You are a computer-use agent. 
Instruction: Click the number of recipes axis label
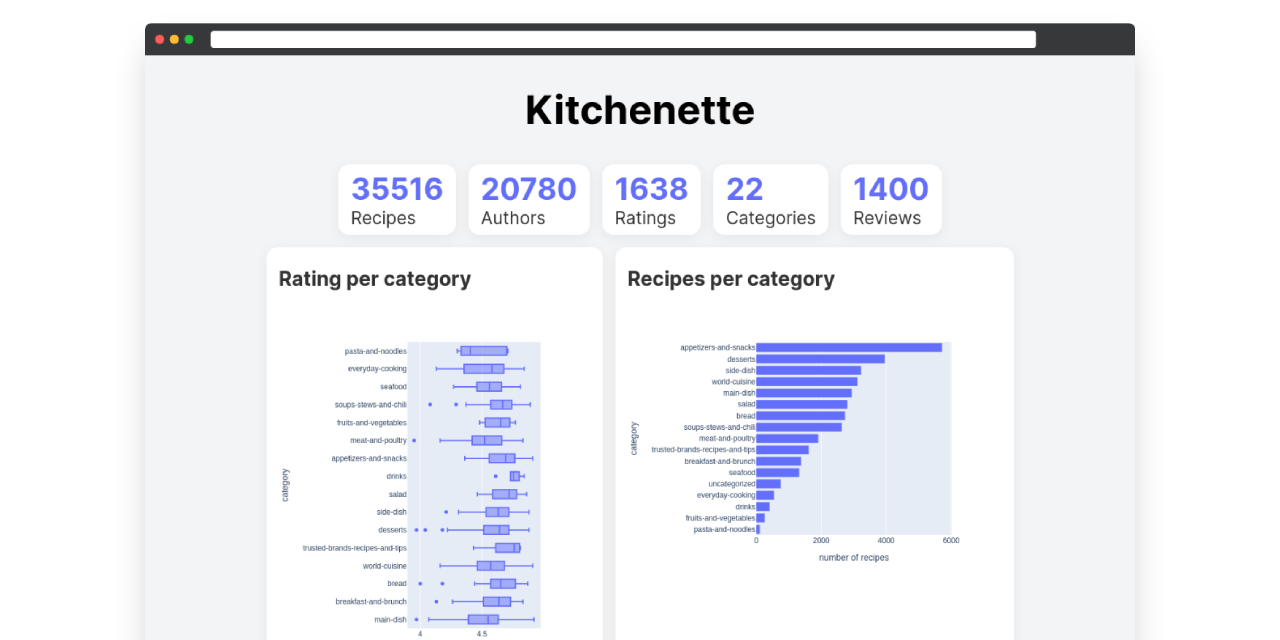[x=853, y=557]
